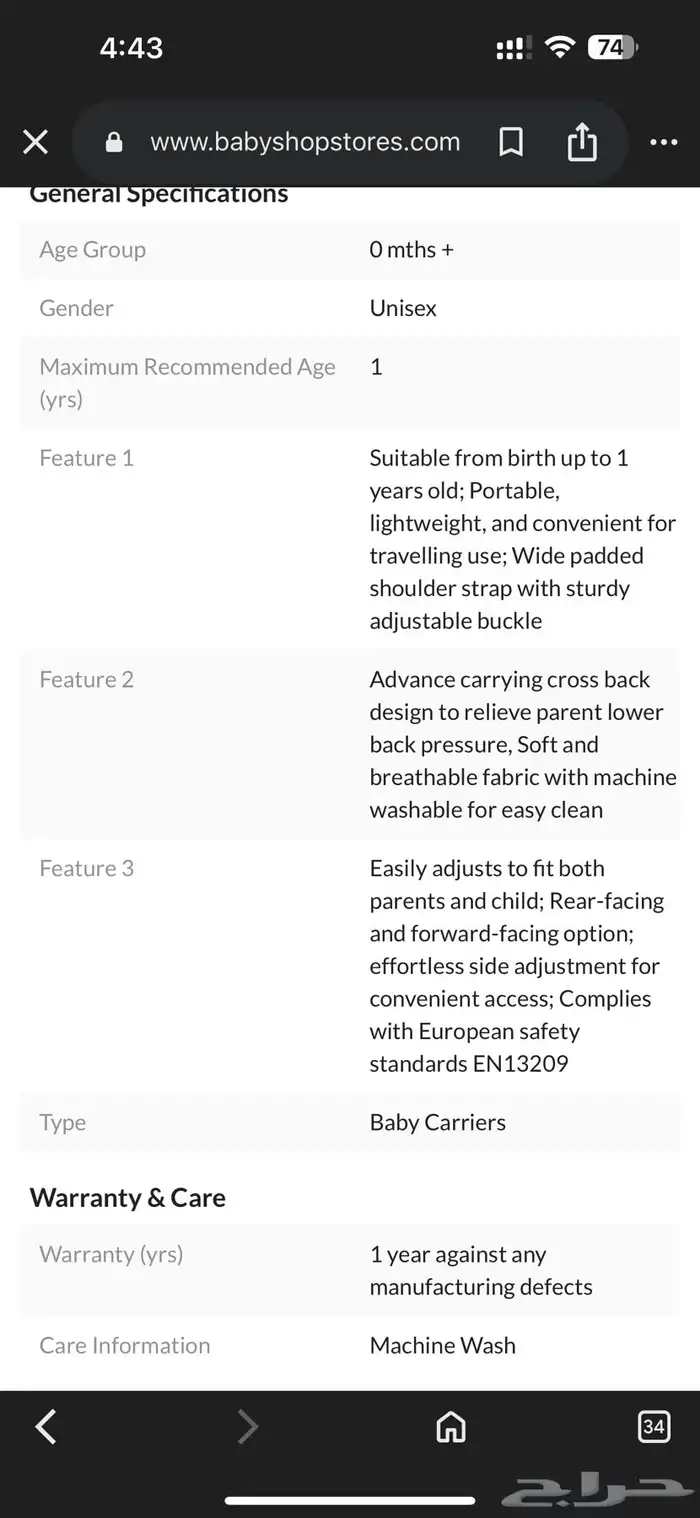
Task: Tap the home indicator bar at bottom
Action: pos(350,1500)
